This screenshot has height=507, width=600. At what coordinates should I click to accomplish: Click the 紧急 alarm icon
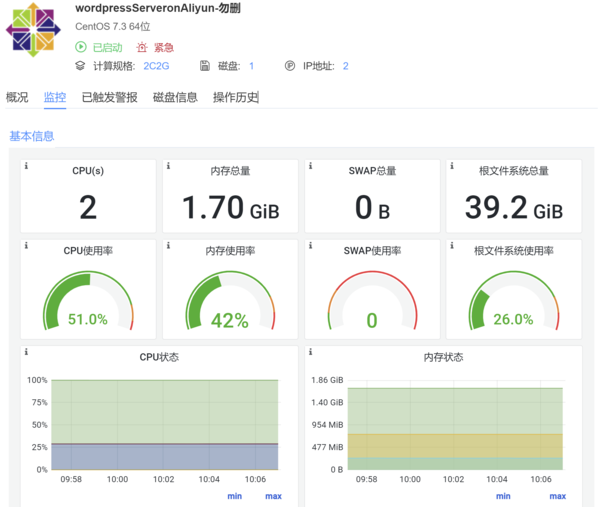point(143,47)
